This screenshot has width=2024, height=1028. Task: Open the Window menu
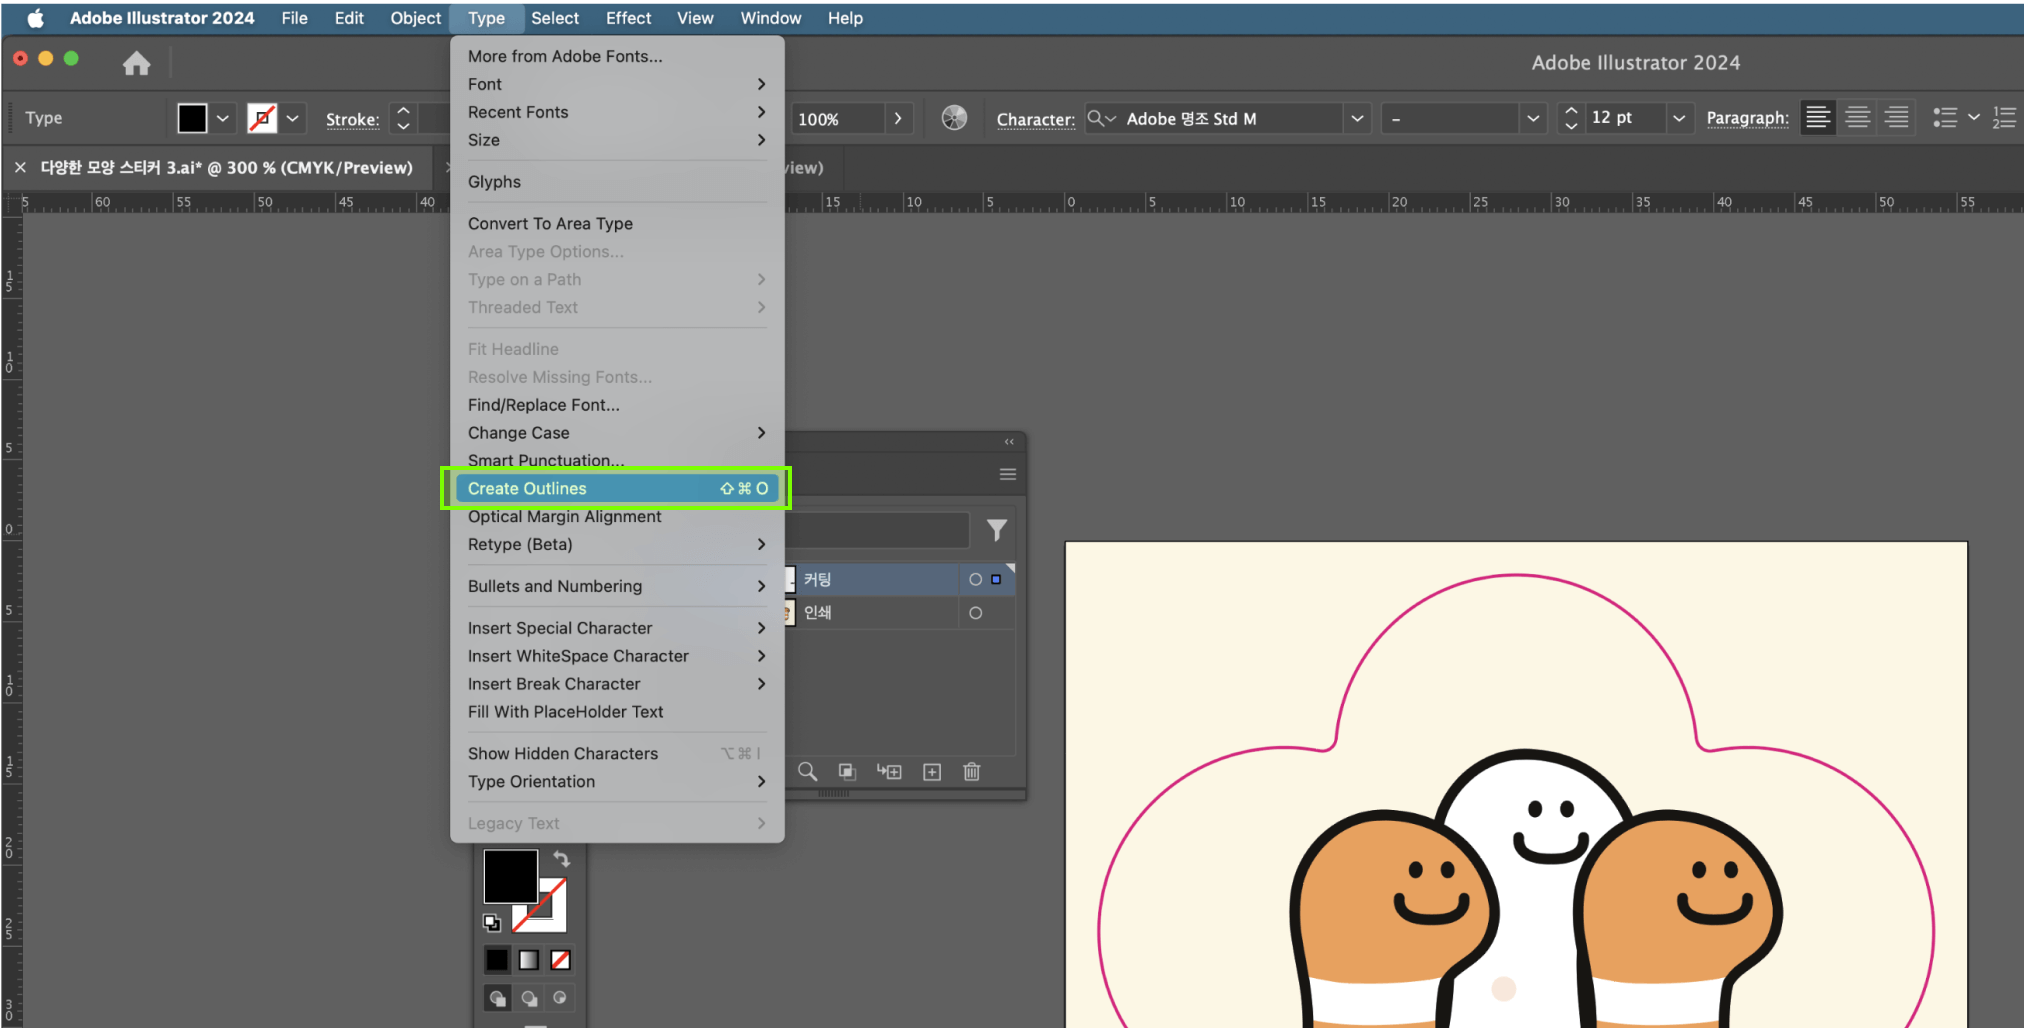(x=770, y=18)
